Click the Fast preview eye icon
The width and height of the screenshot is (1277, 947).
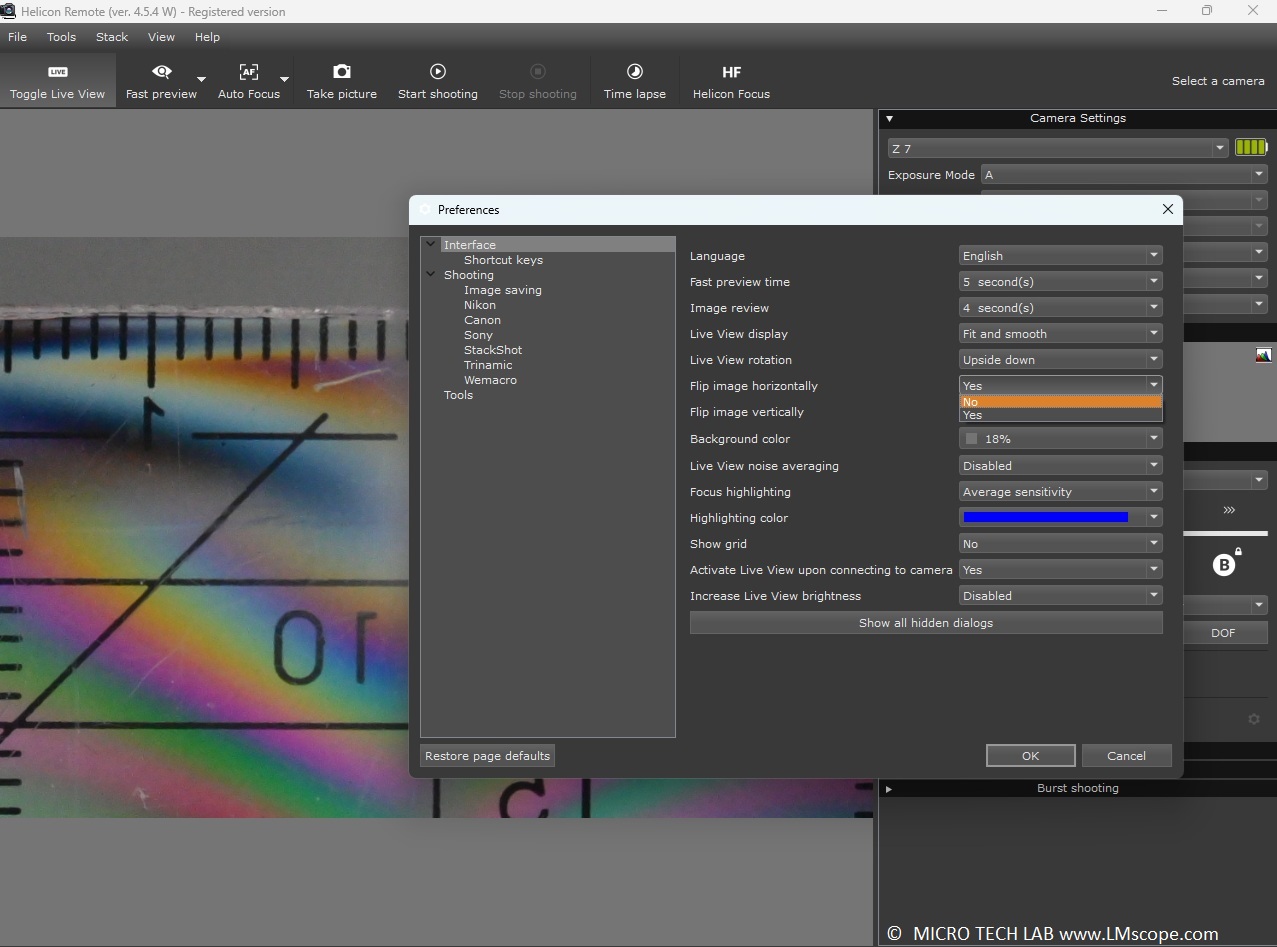click(x=161, y=72)
